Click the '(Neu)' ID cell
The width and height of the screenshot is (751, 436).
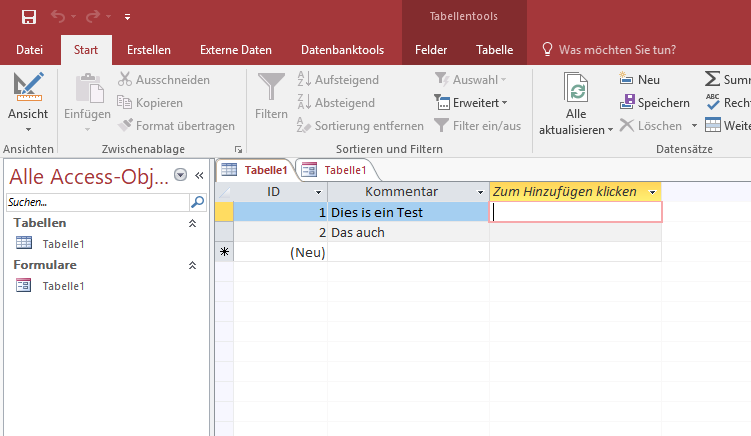[281, 252]
